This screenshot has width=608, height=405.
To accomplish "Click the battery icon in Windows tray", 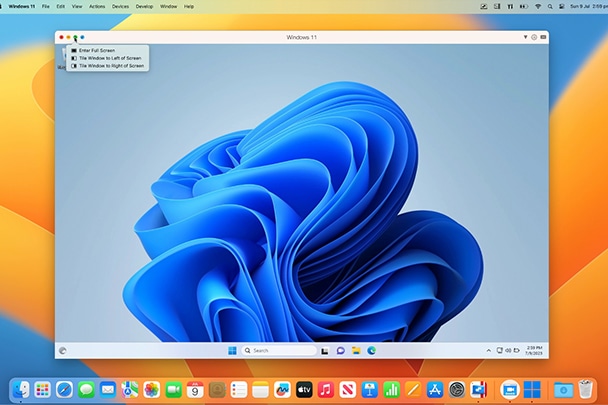I will click(x=516, y=350).
